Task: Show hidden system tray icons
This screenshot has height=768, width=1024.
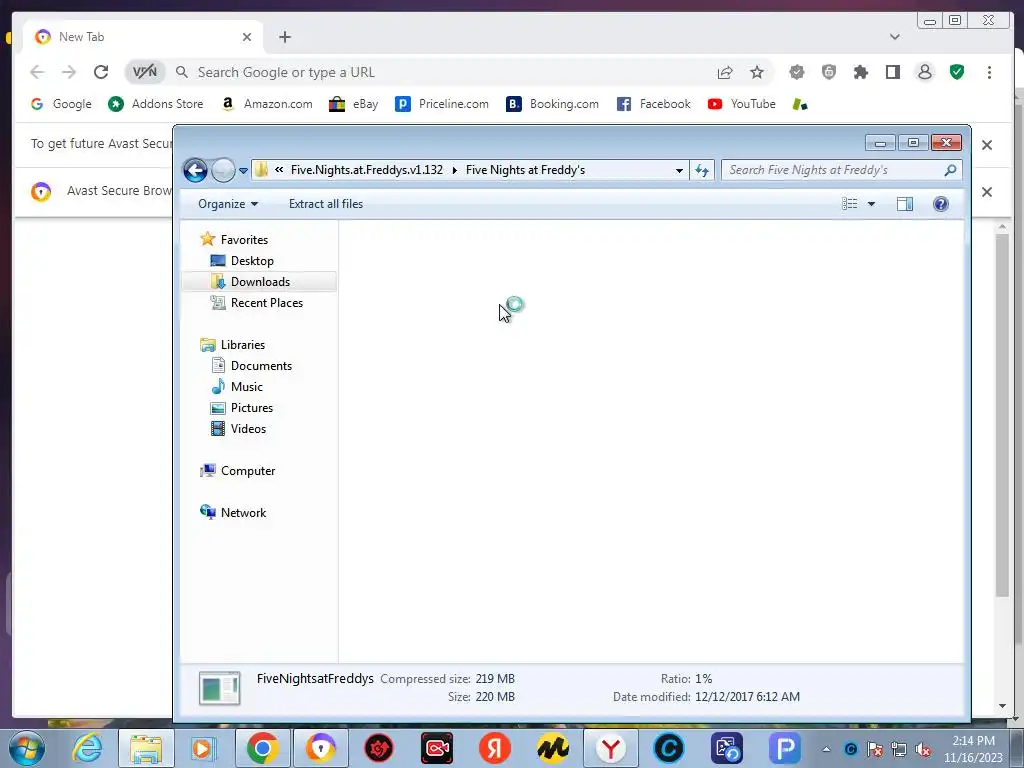Action: click(x=826, y=749)
